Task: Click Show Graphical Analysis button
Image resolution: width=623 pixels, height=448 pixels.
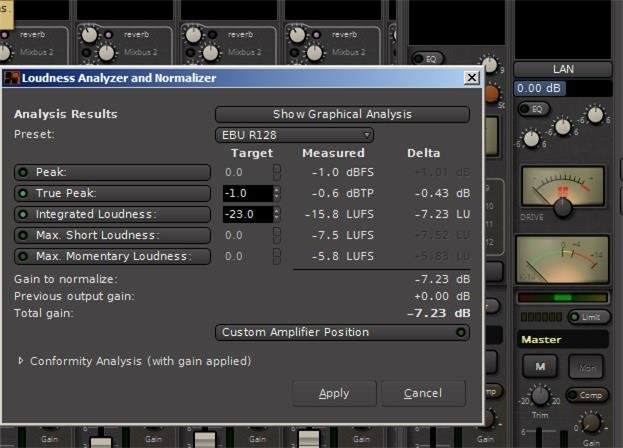Action: (x=342, y=114)
